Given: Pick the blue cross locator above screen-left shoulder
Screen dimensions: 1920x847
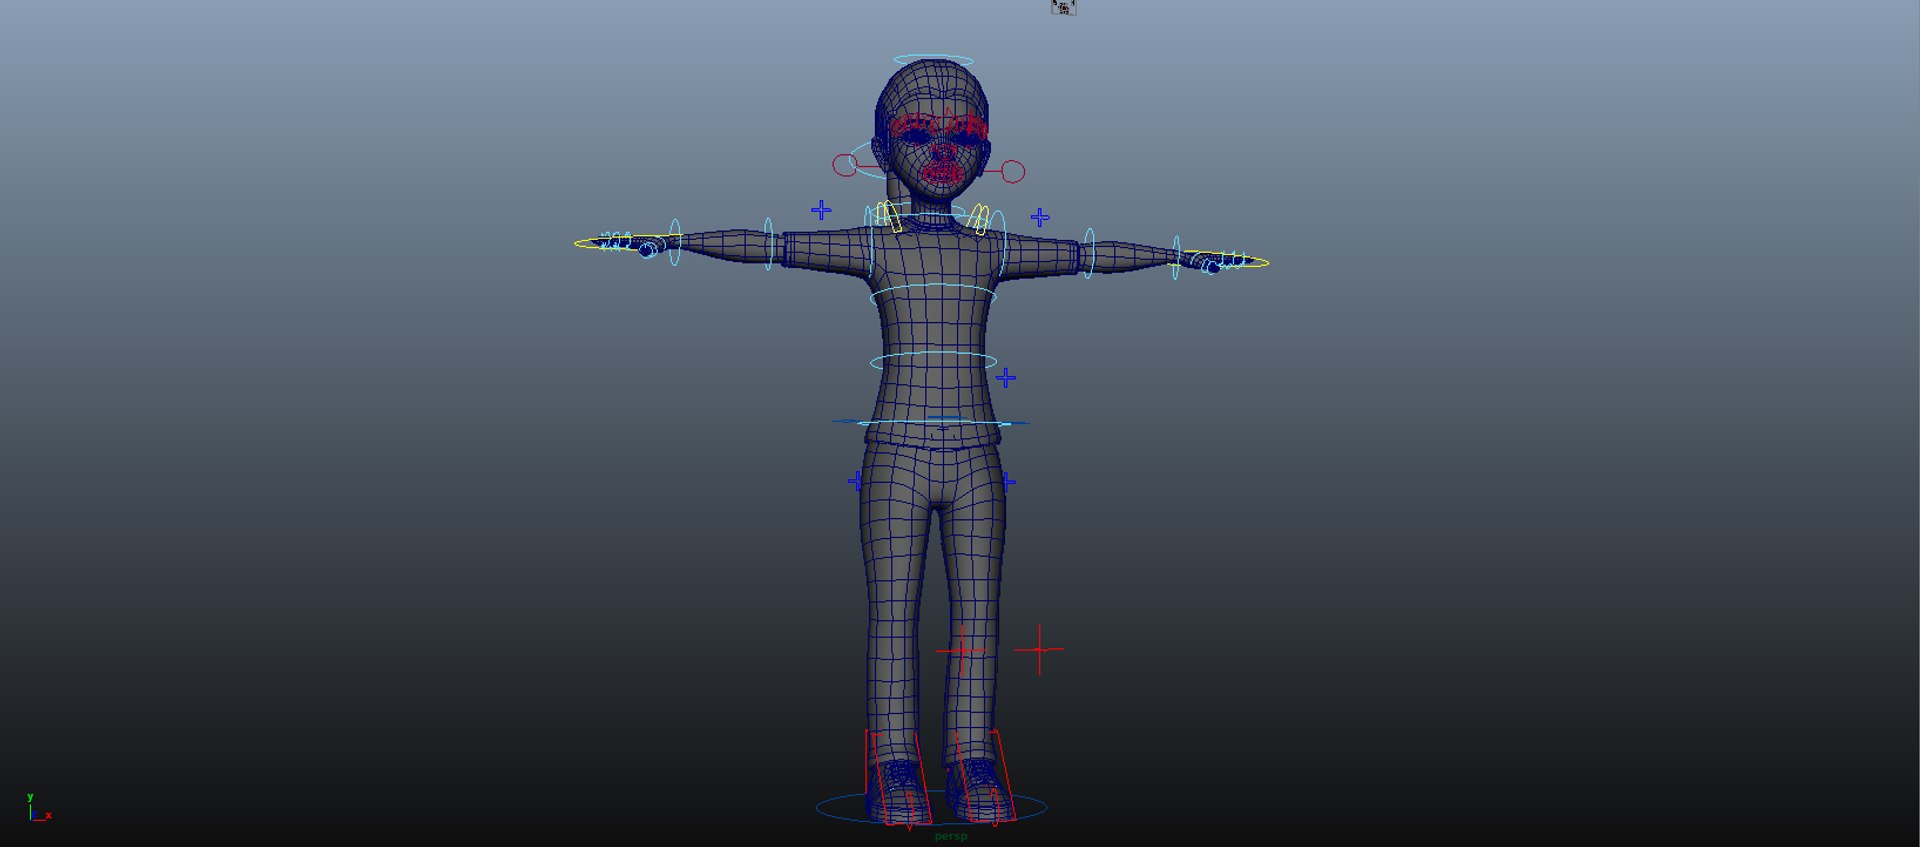Looking at the screenshot, I should [x=821, y=210].
